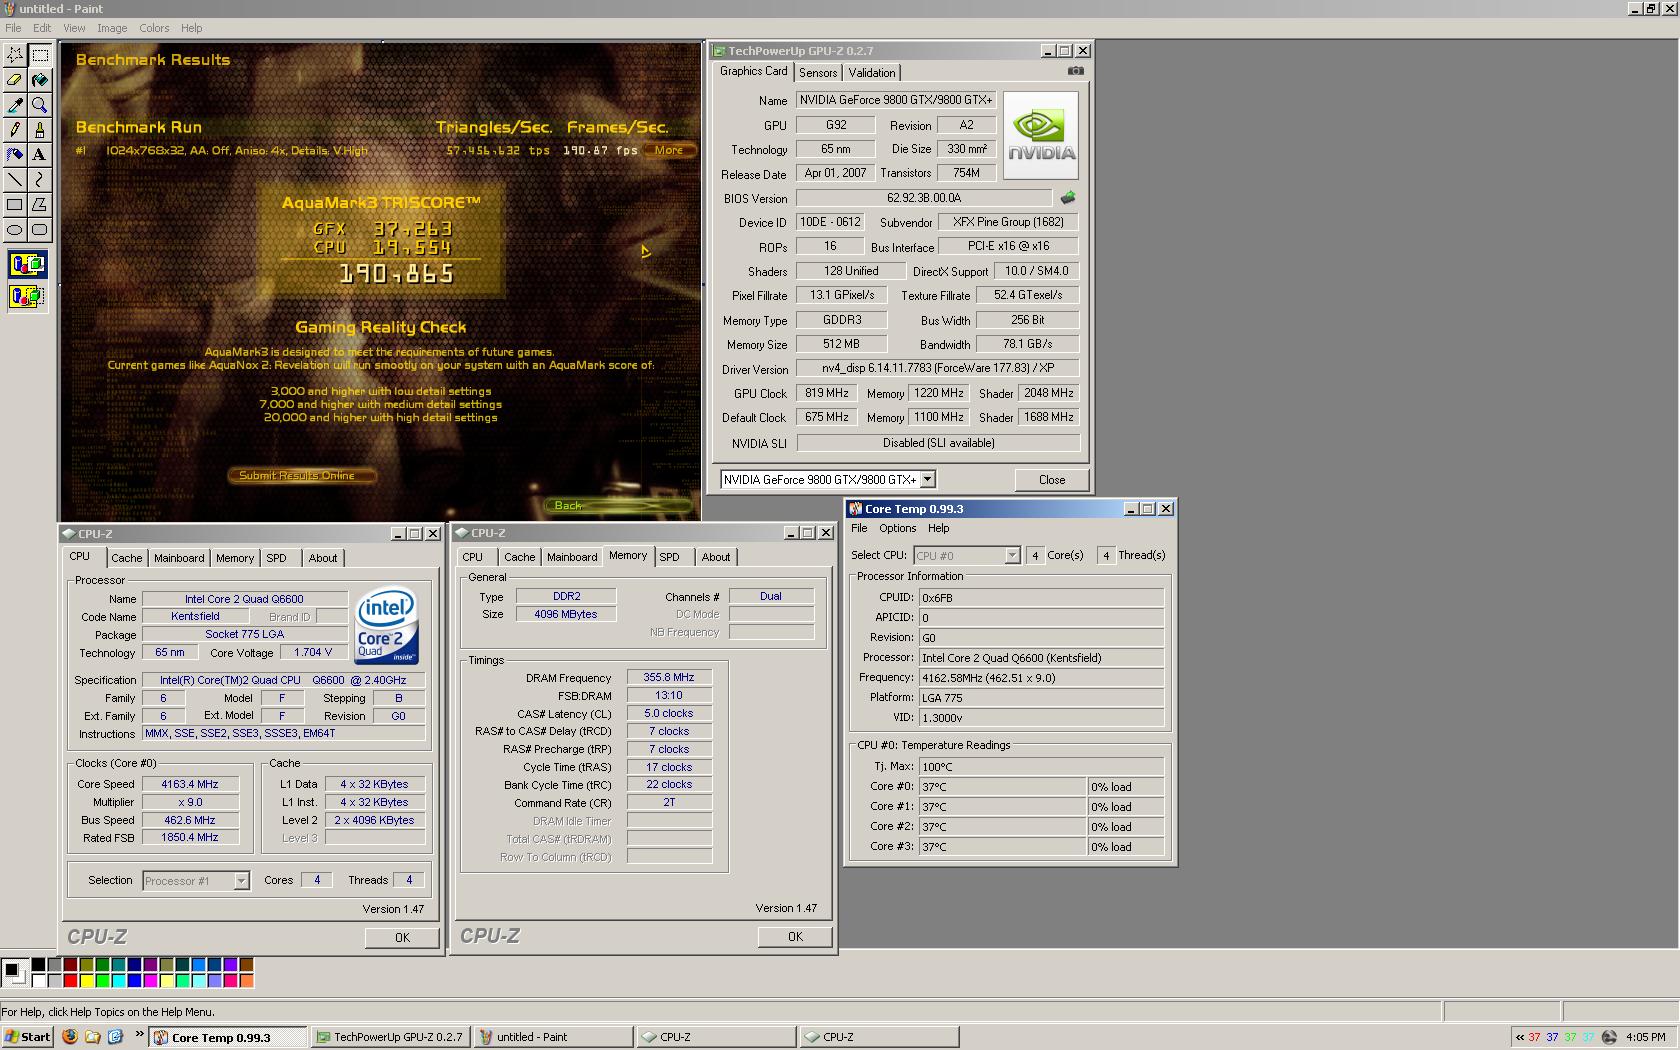Viewport: 1680px width, 1050px height.
Task: Pick the Rectangle shape tool
Action: (15, 205)
